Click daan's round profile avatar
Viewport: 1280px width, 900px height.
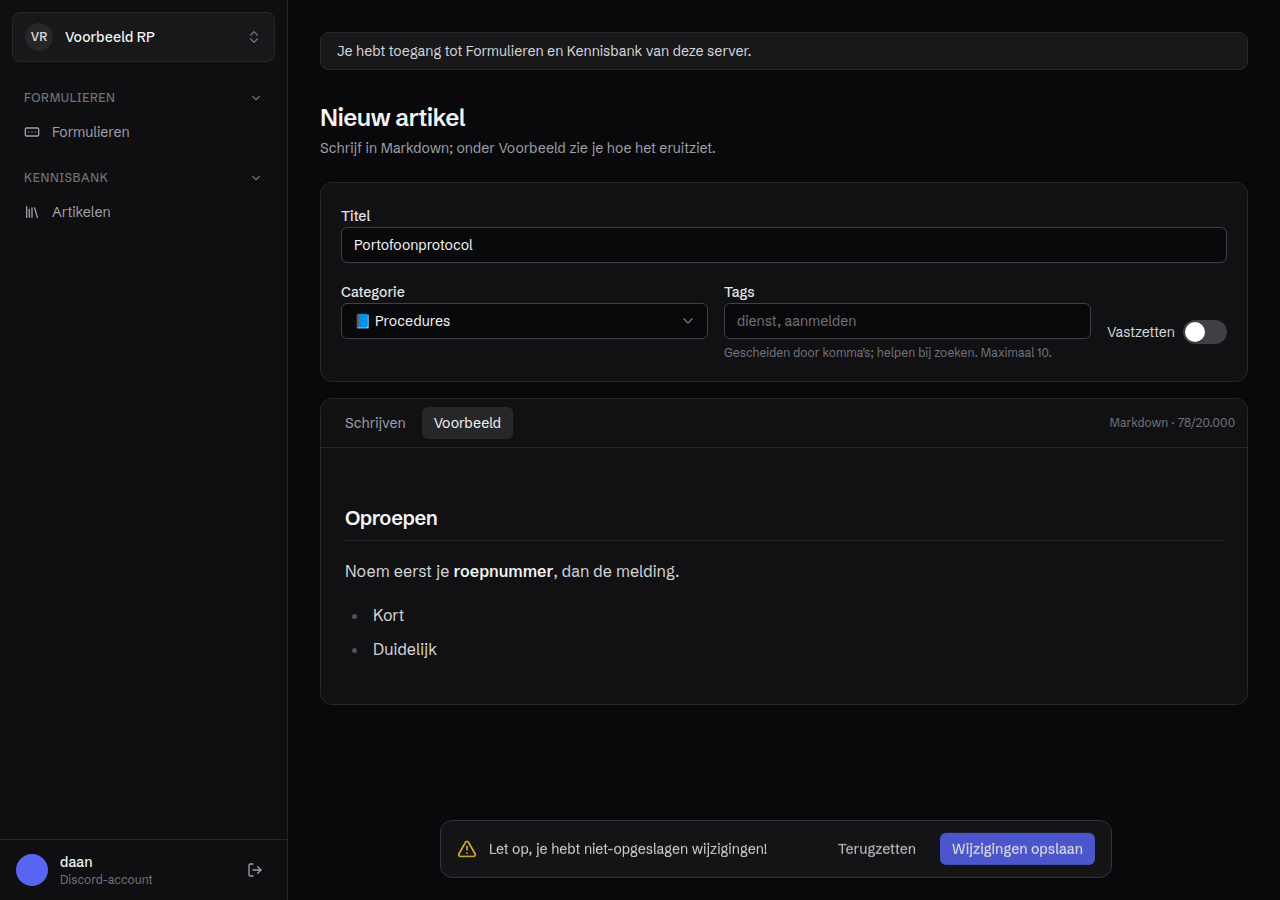click(32, 870)
